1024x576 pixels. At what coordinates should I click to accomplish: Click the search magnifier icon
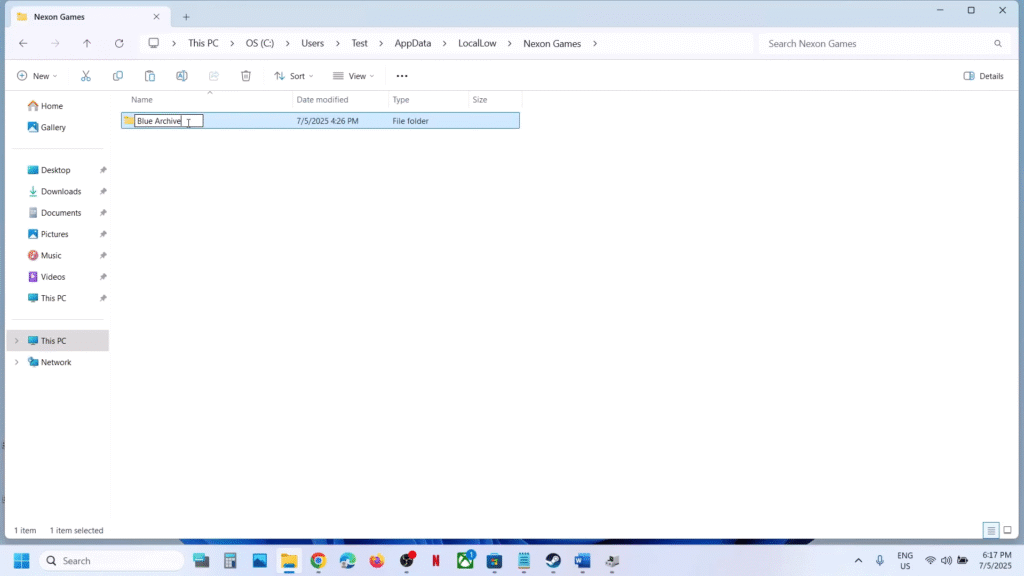998,44
